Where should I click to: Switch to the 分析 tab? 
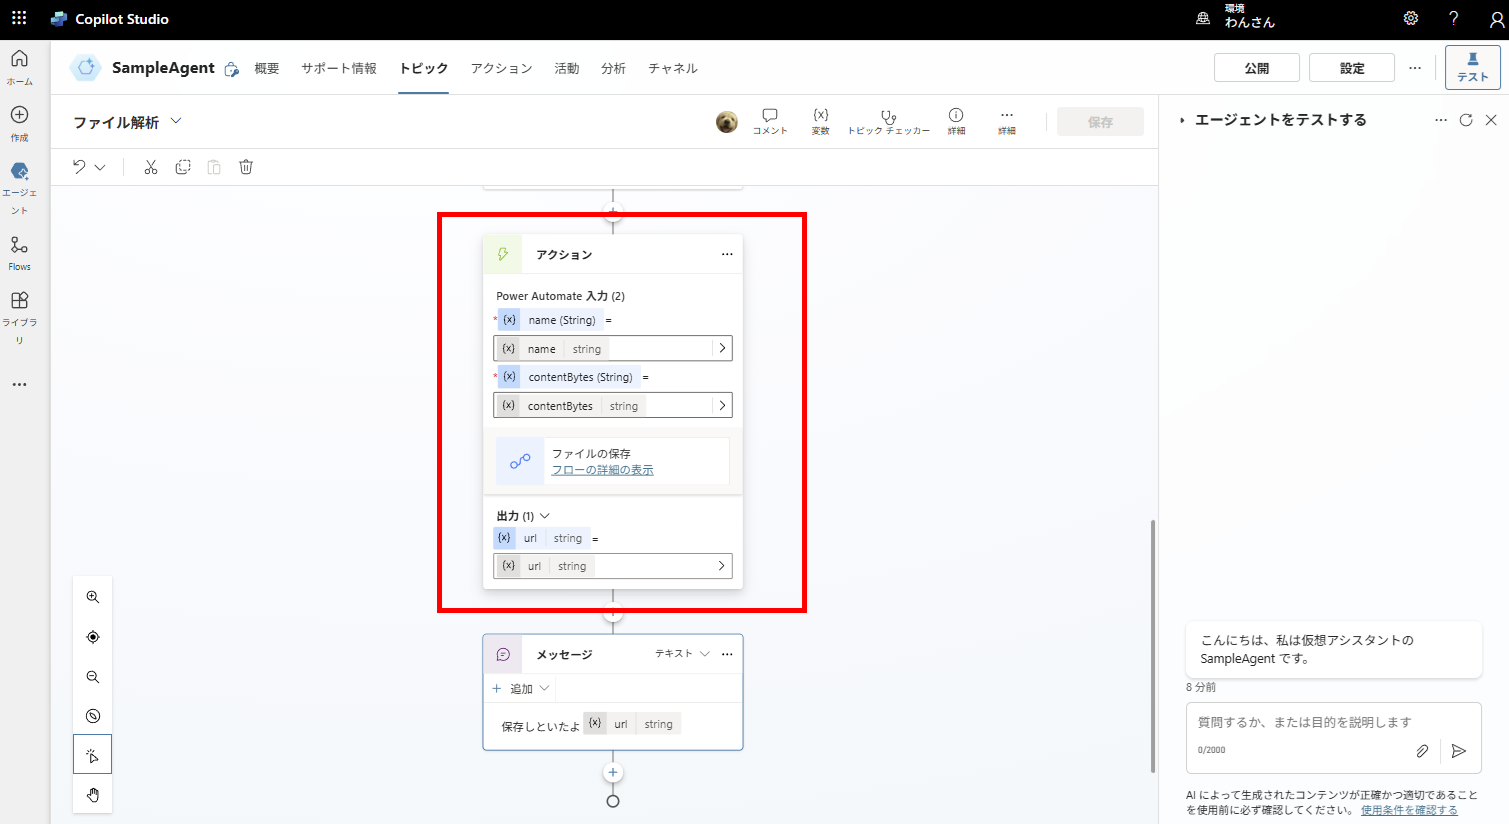[x=613, y=68]
